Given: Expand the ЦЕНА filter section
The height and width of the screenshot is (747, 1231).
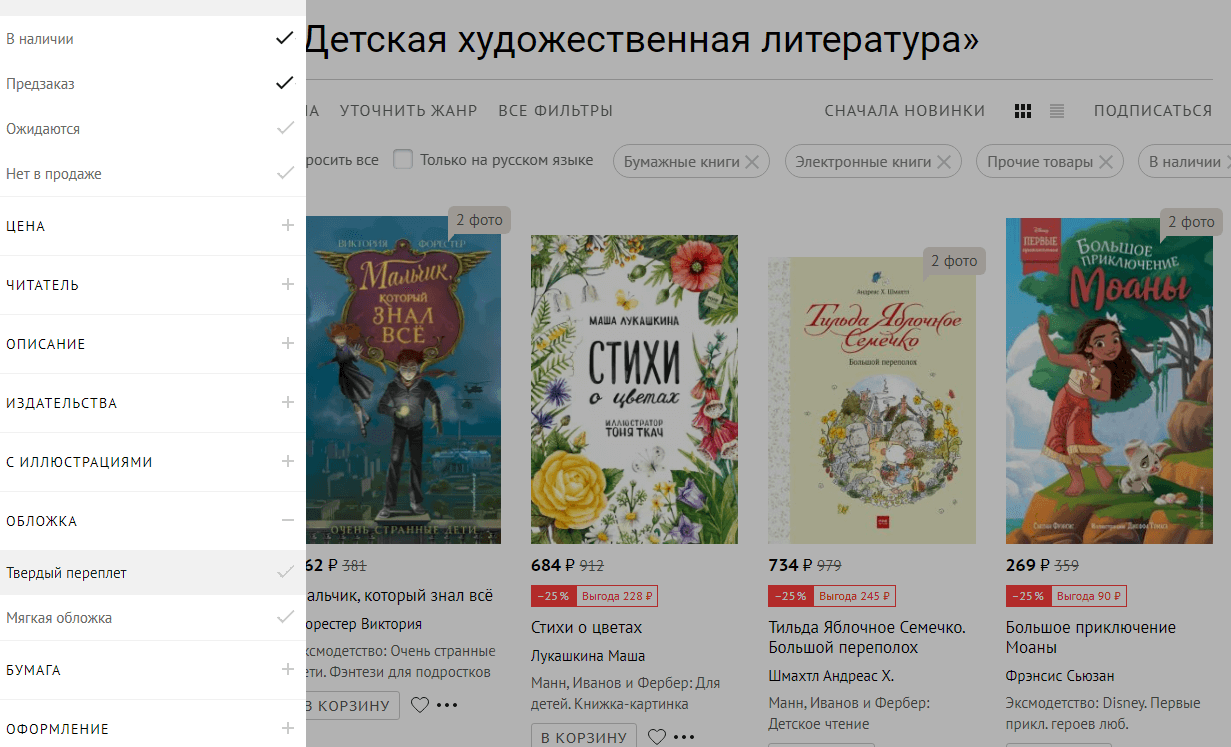Looking at the screenshot, I should point(153,226).
